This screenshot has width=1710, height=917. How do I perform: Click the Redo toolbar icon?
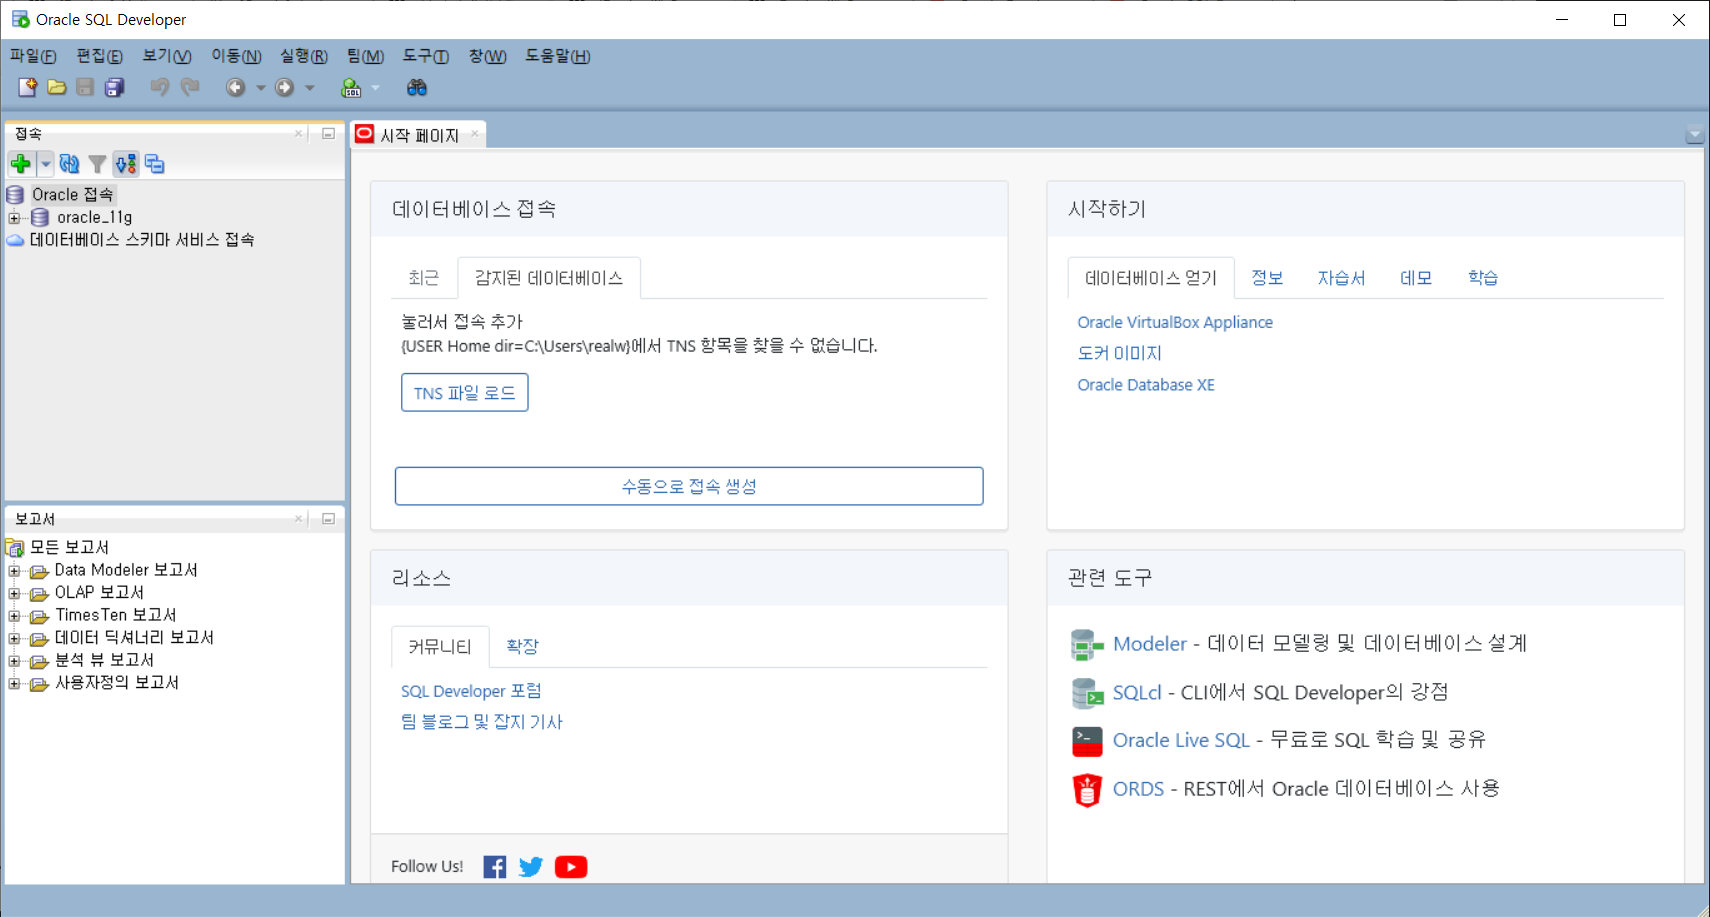190,87
